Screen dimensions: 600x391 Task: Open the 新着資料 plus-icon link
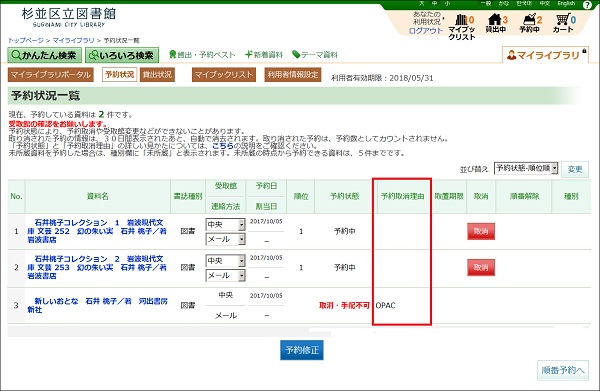click(x=264, y=55)
